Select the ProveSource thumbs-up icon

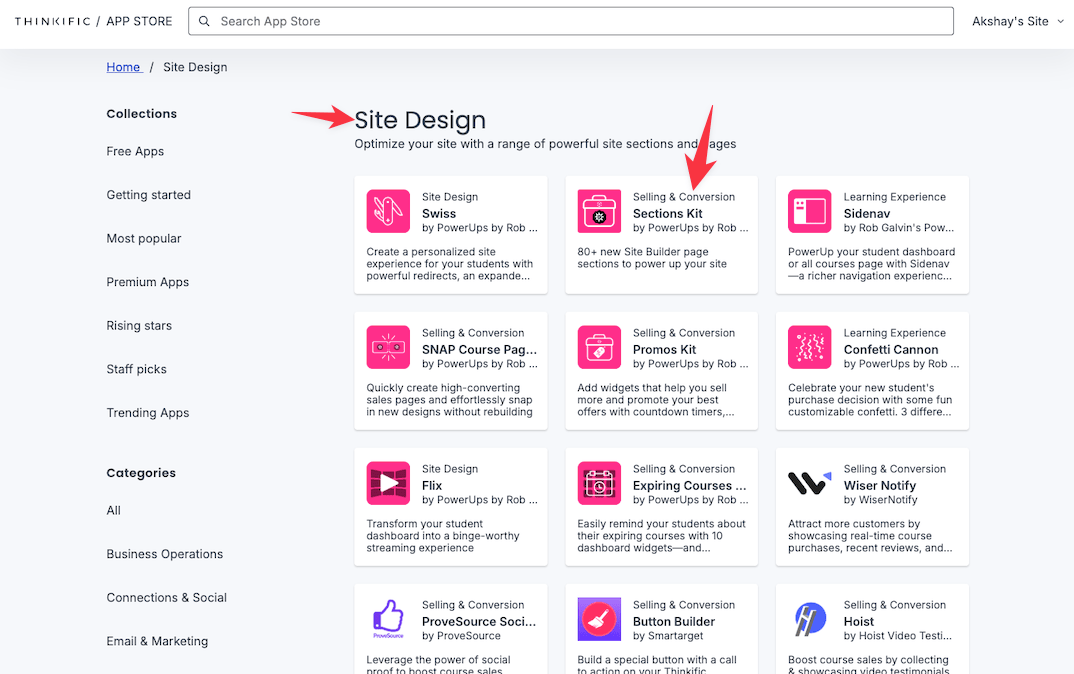(388, 617)
